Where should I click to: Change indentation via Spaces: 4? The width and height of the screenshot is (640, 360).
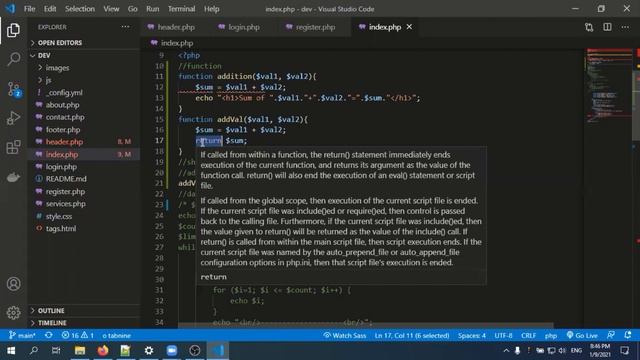(x=472, y=336)
